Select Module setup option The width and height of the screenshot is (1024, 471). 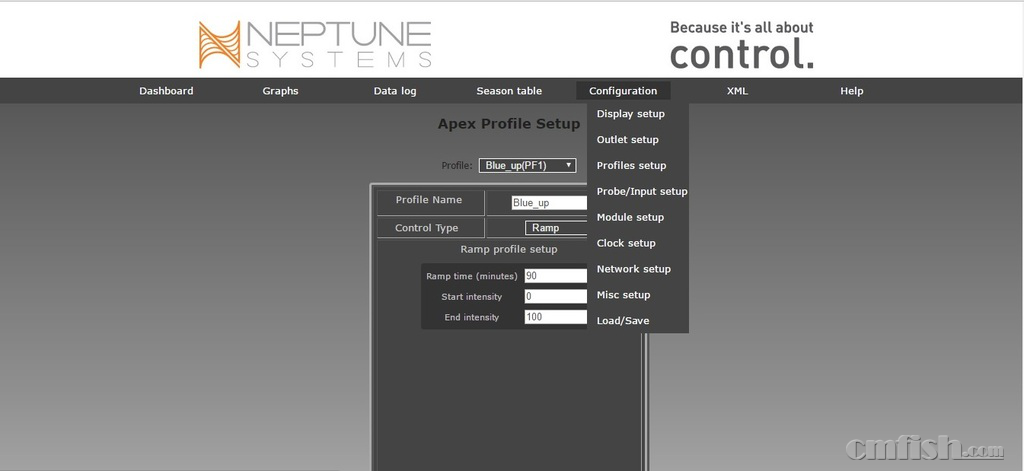[630, 218]
